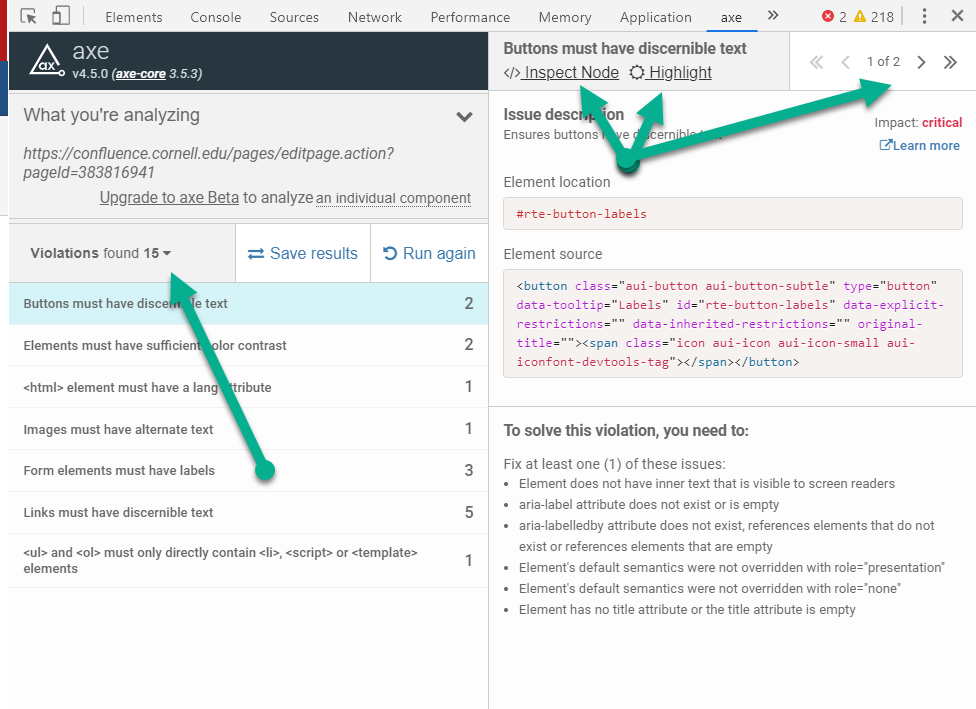This screenshot has width=976, height=709.
Task: Select 'Buttons must have discernible text' violation
Action: 248,303
